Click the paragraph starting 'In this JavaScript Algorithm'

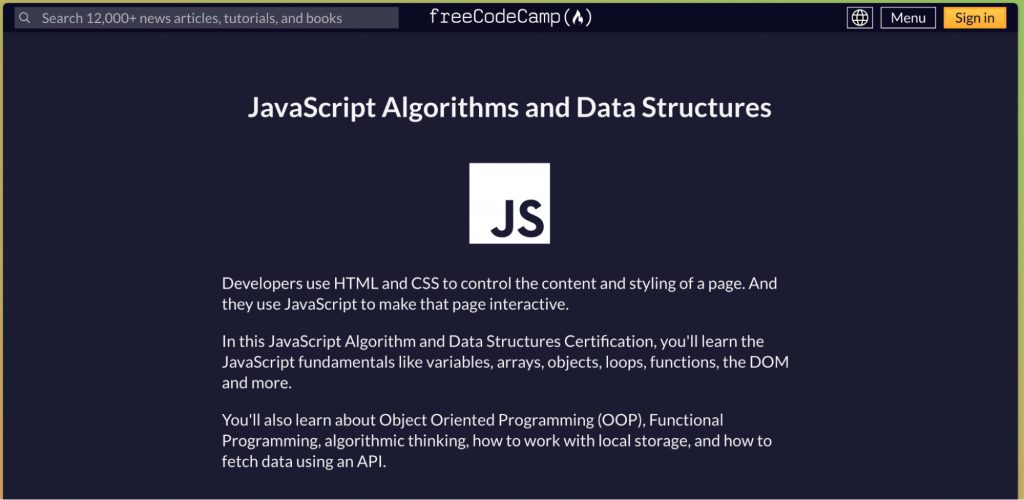(505, 362)
